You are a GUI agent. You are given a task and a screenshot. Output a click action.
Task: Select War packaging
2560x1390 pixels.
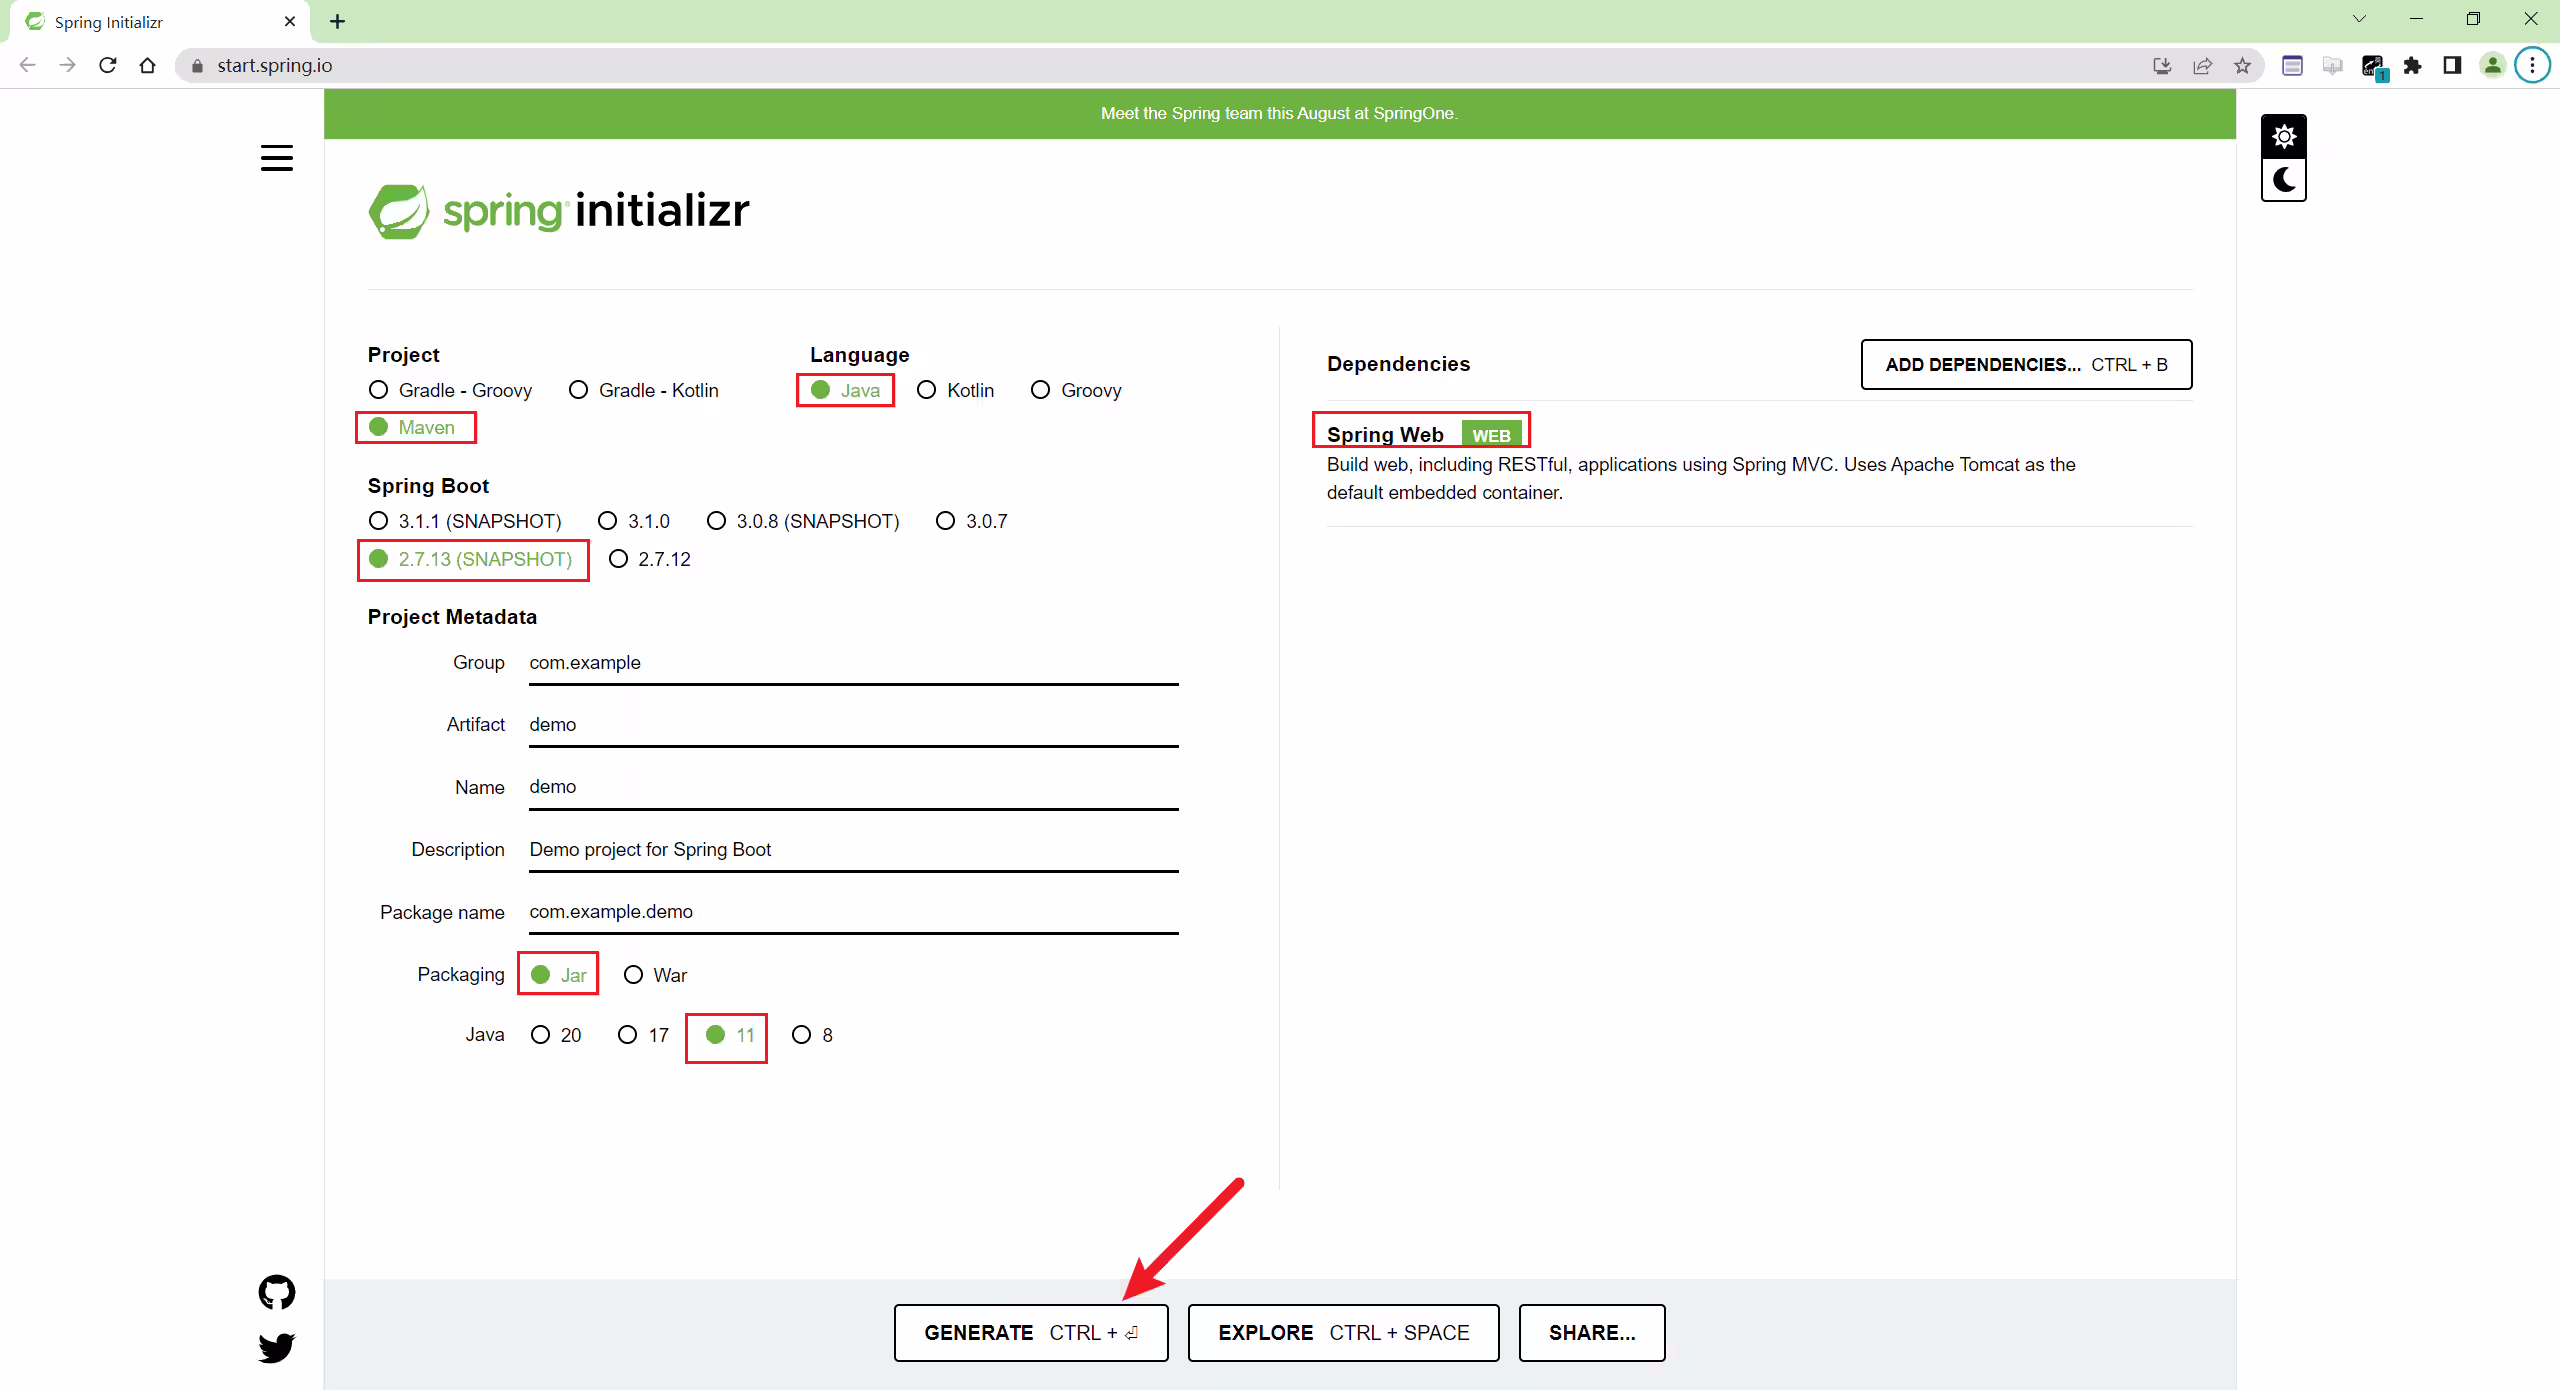(655, 975)
